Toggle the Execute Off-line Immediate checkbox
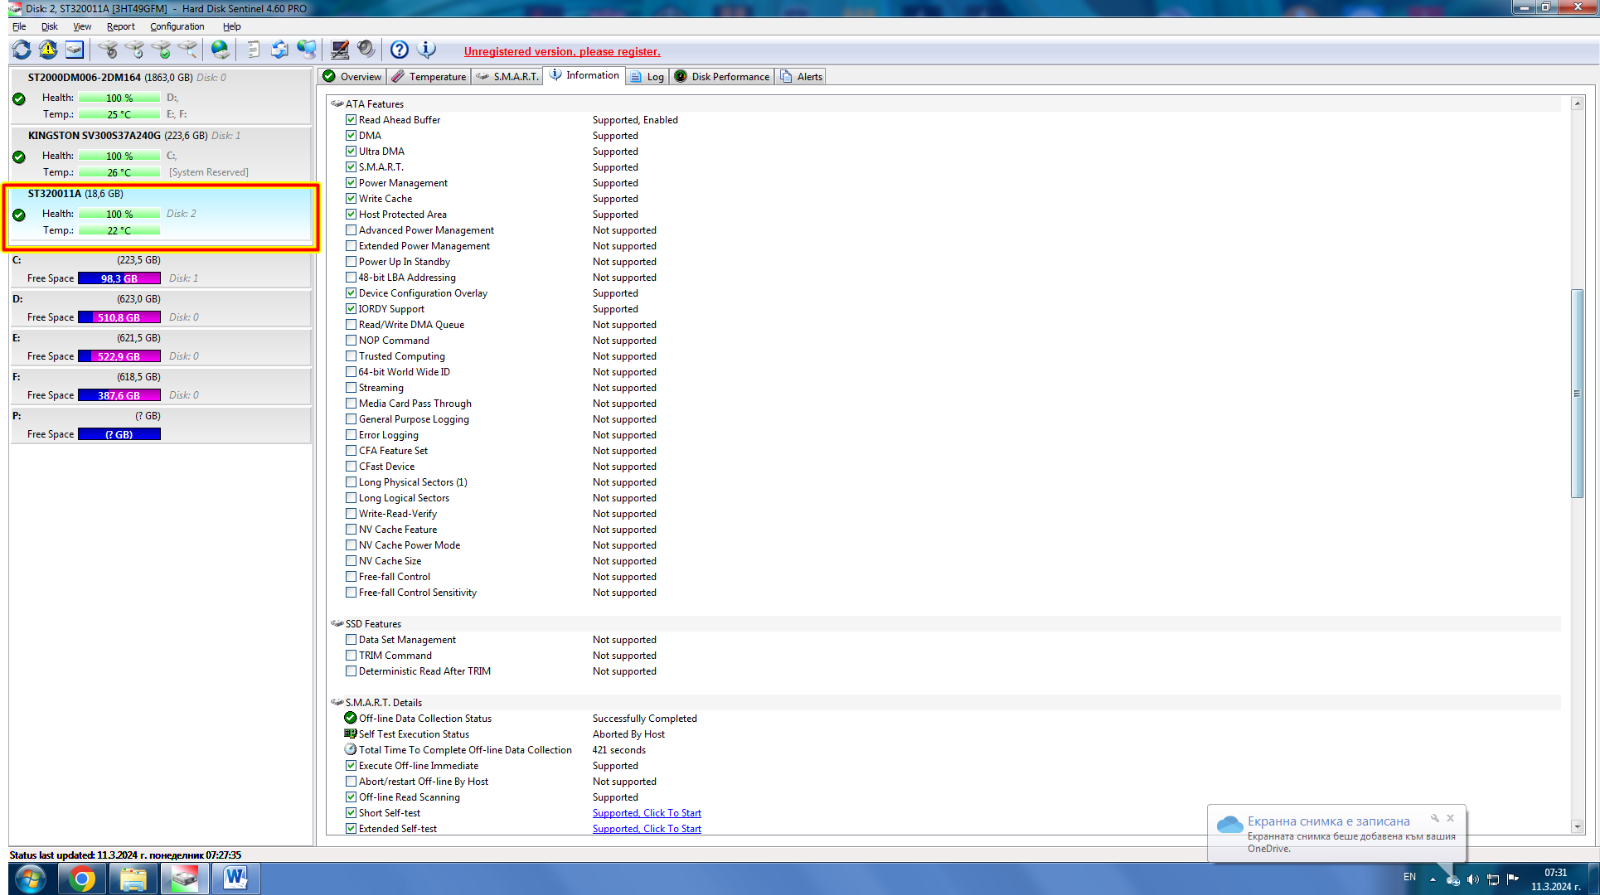The image size is (1600, 895). [x=351, y=766]
